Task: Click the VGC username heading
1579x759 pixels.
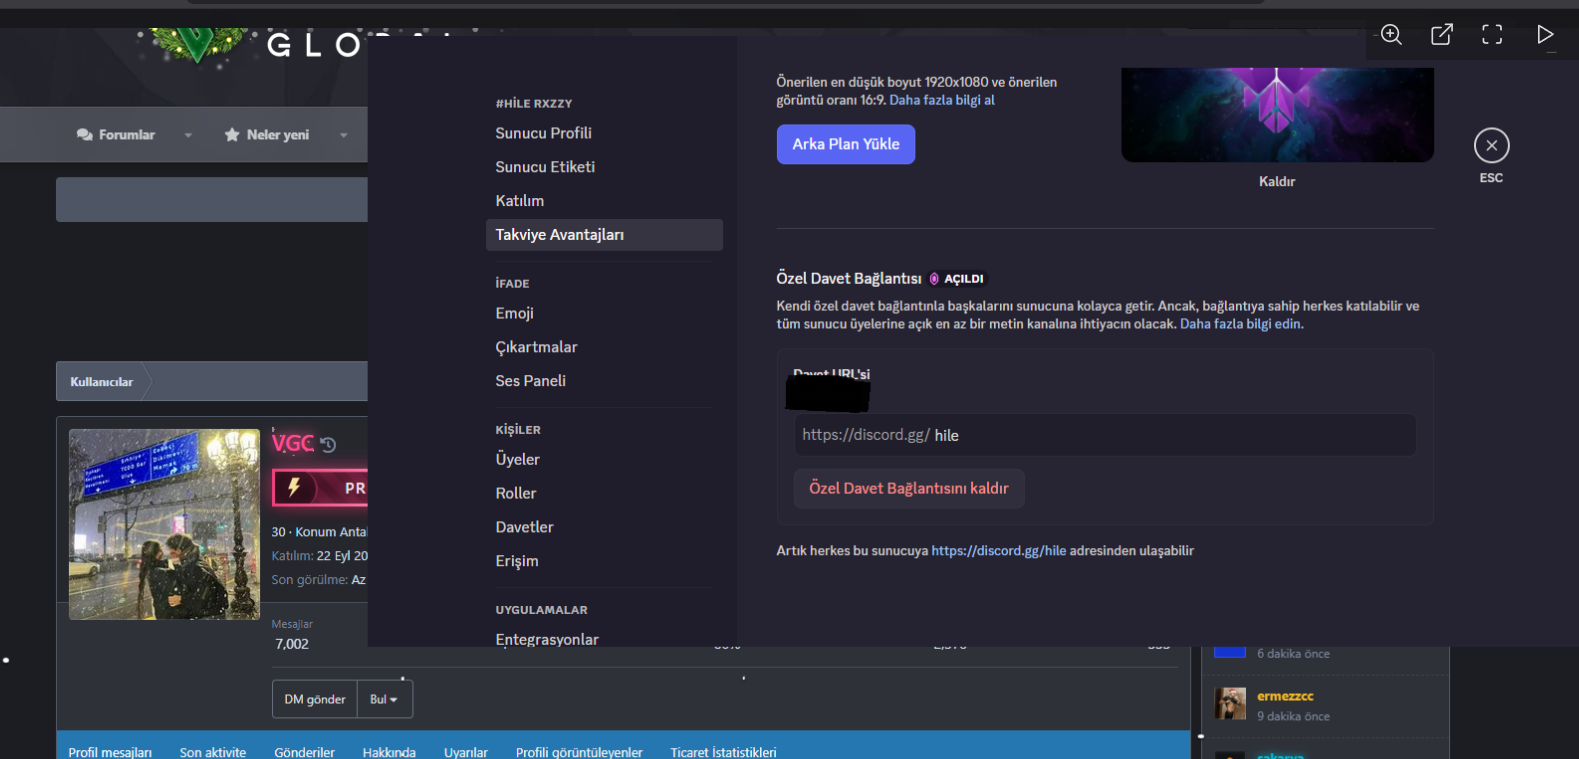Action: pyautogui.click(x=293, y=444)
